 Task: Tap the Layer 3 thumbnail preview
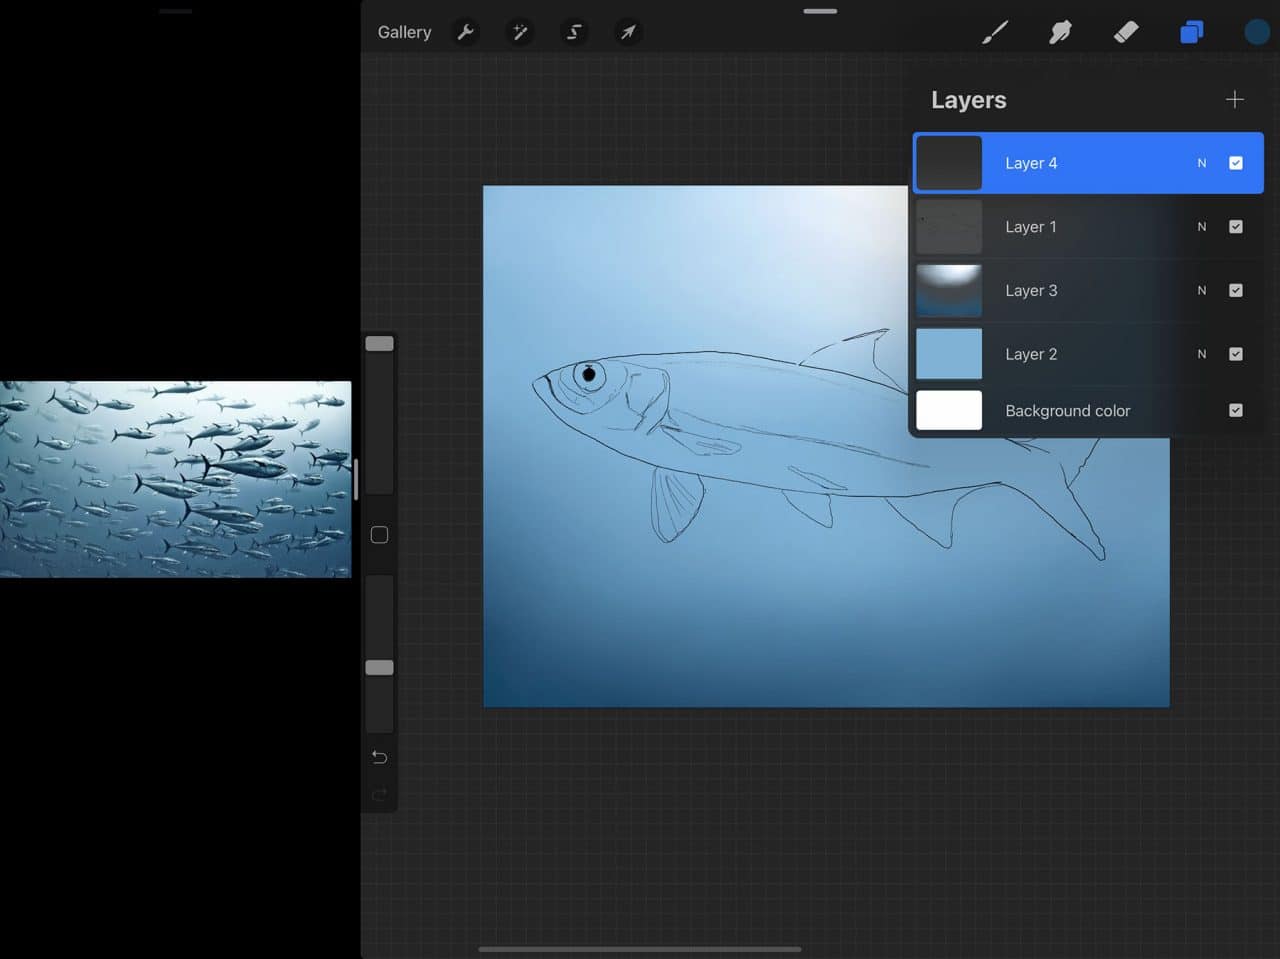[948, 290]
